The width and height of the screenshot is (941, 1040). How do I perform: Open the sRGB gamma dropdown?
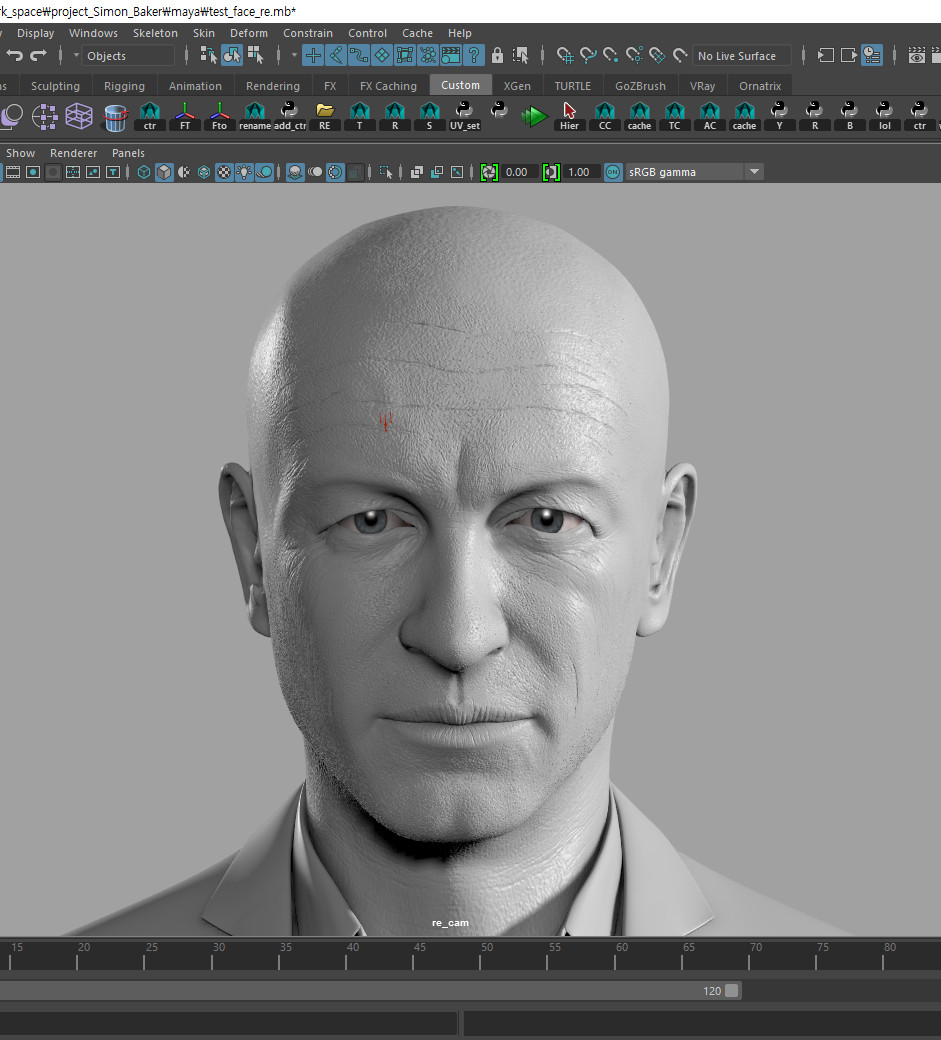[x=754, y=171]
